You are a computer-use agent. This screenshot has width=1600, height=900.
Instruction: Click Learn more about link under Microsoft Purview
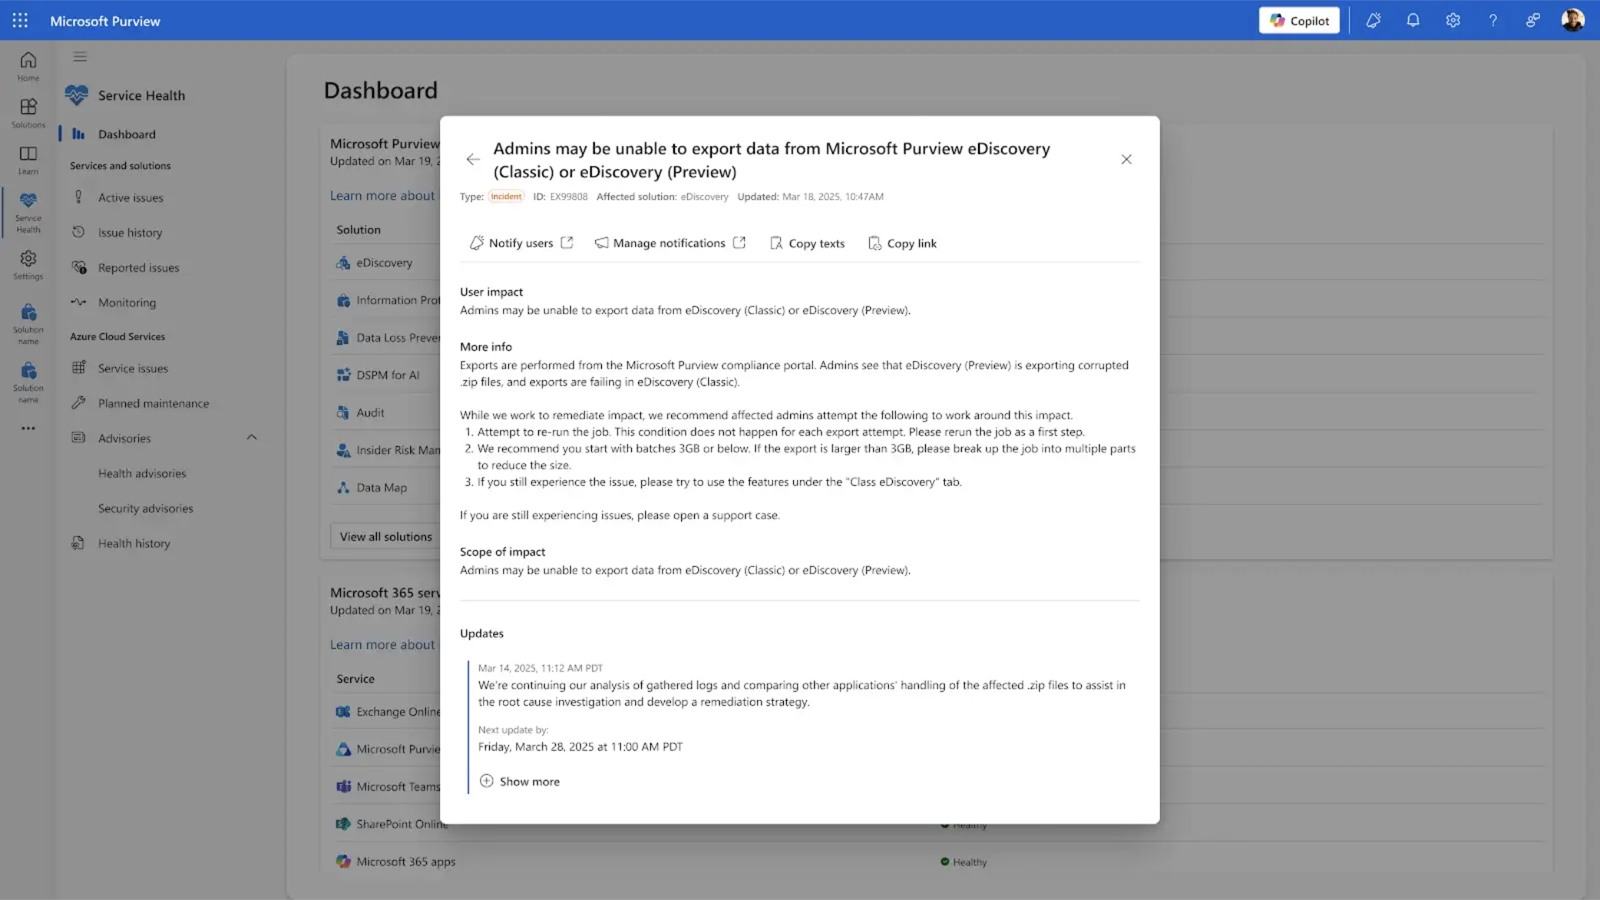[383, 196]
